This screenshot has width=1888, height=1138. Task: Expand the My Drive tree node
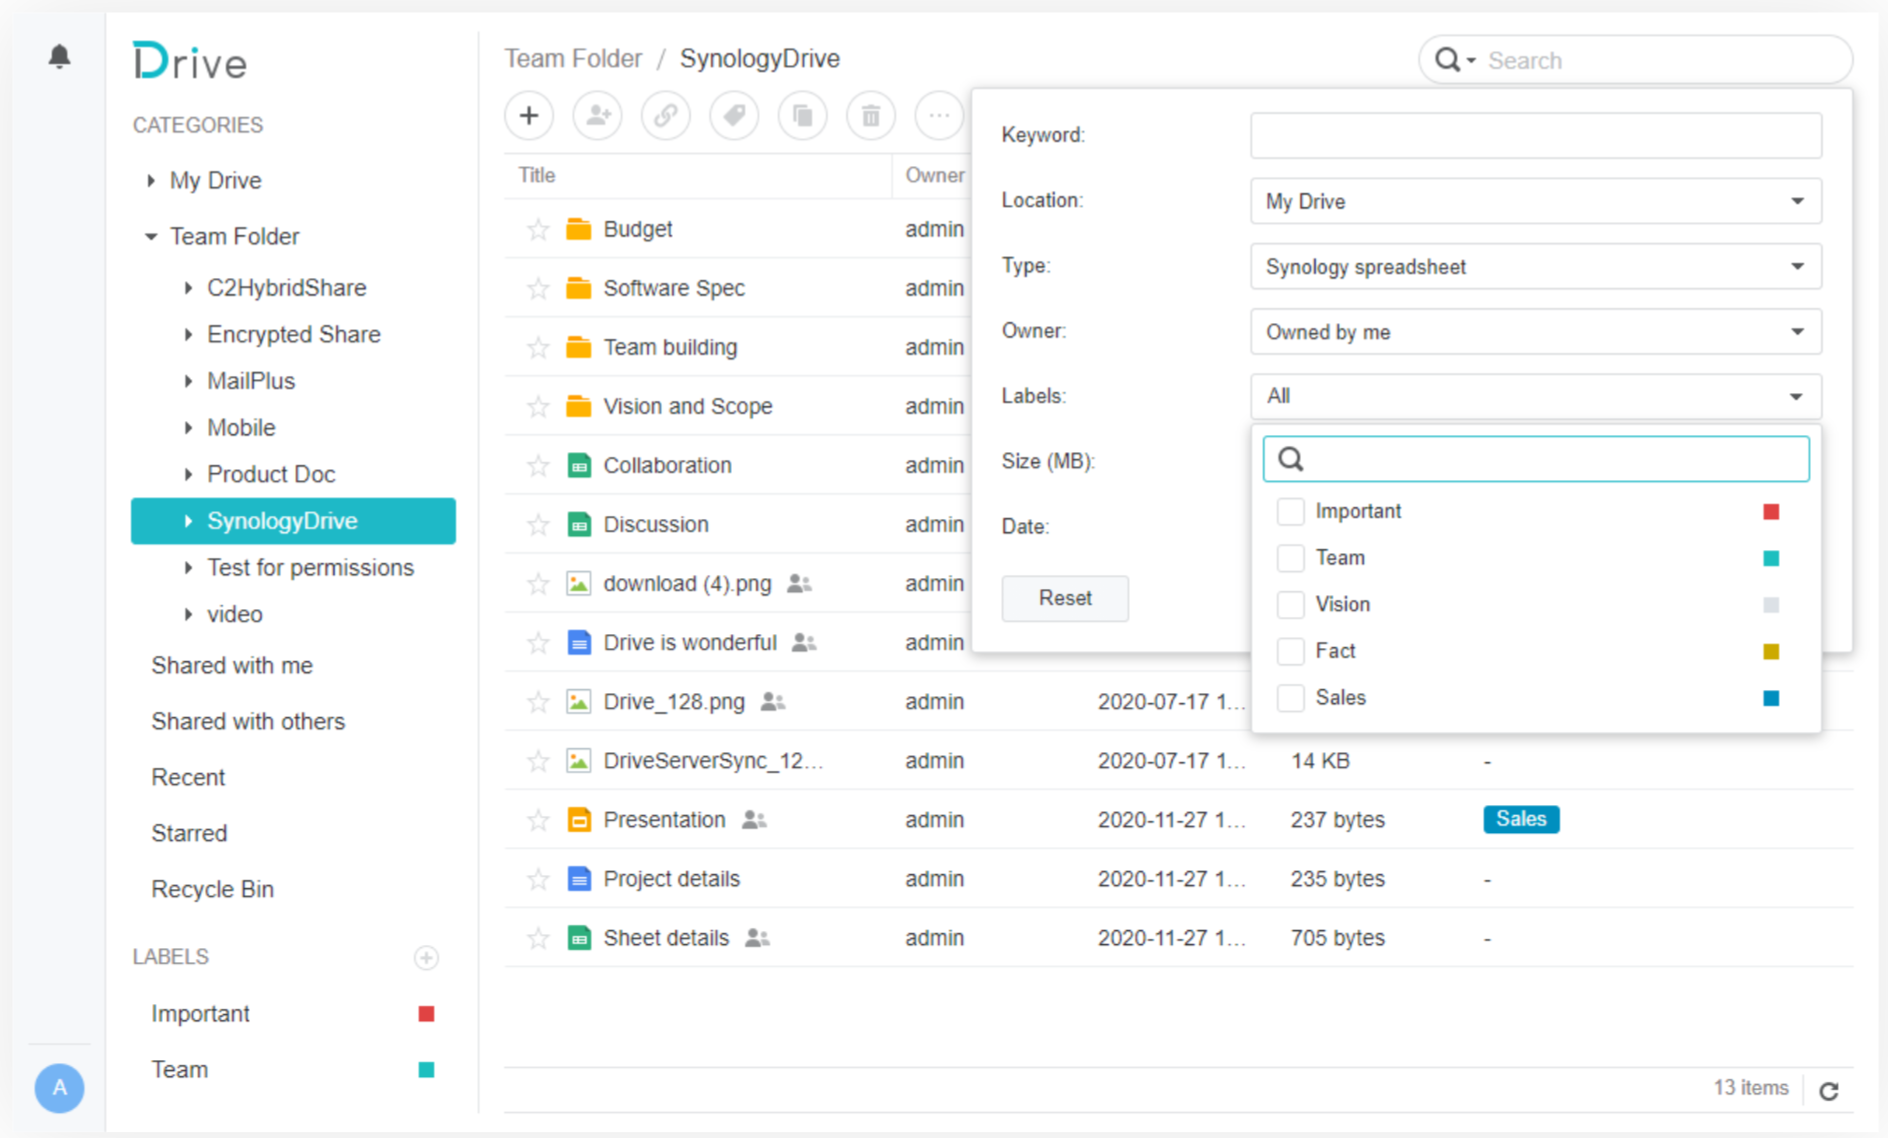pyautogui.click(x=151, y=181)
